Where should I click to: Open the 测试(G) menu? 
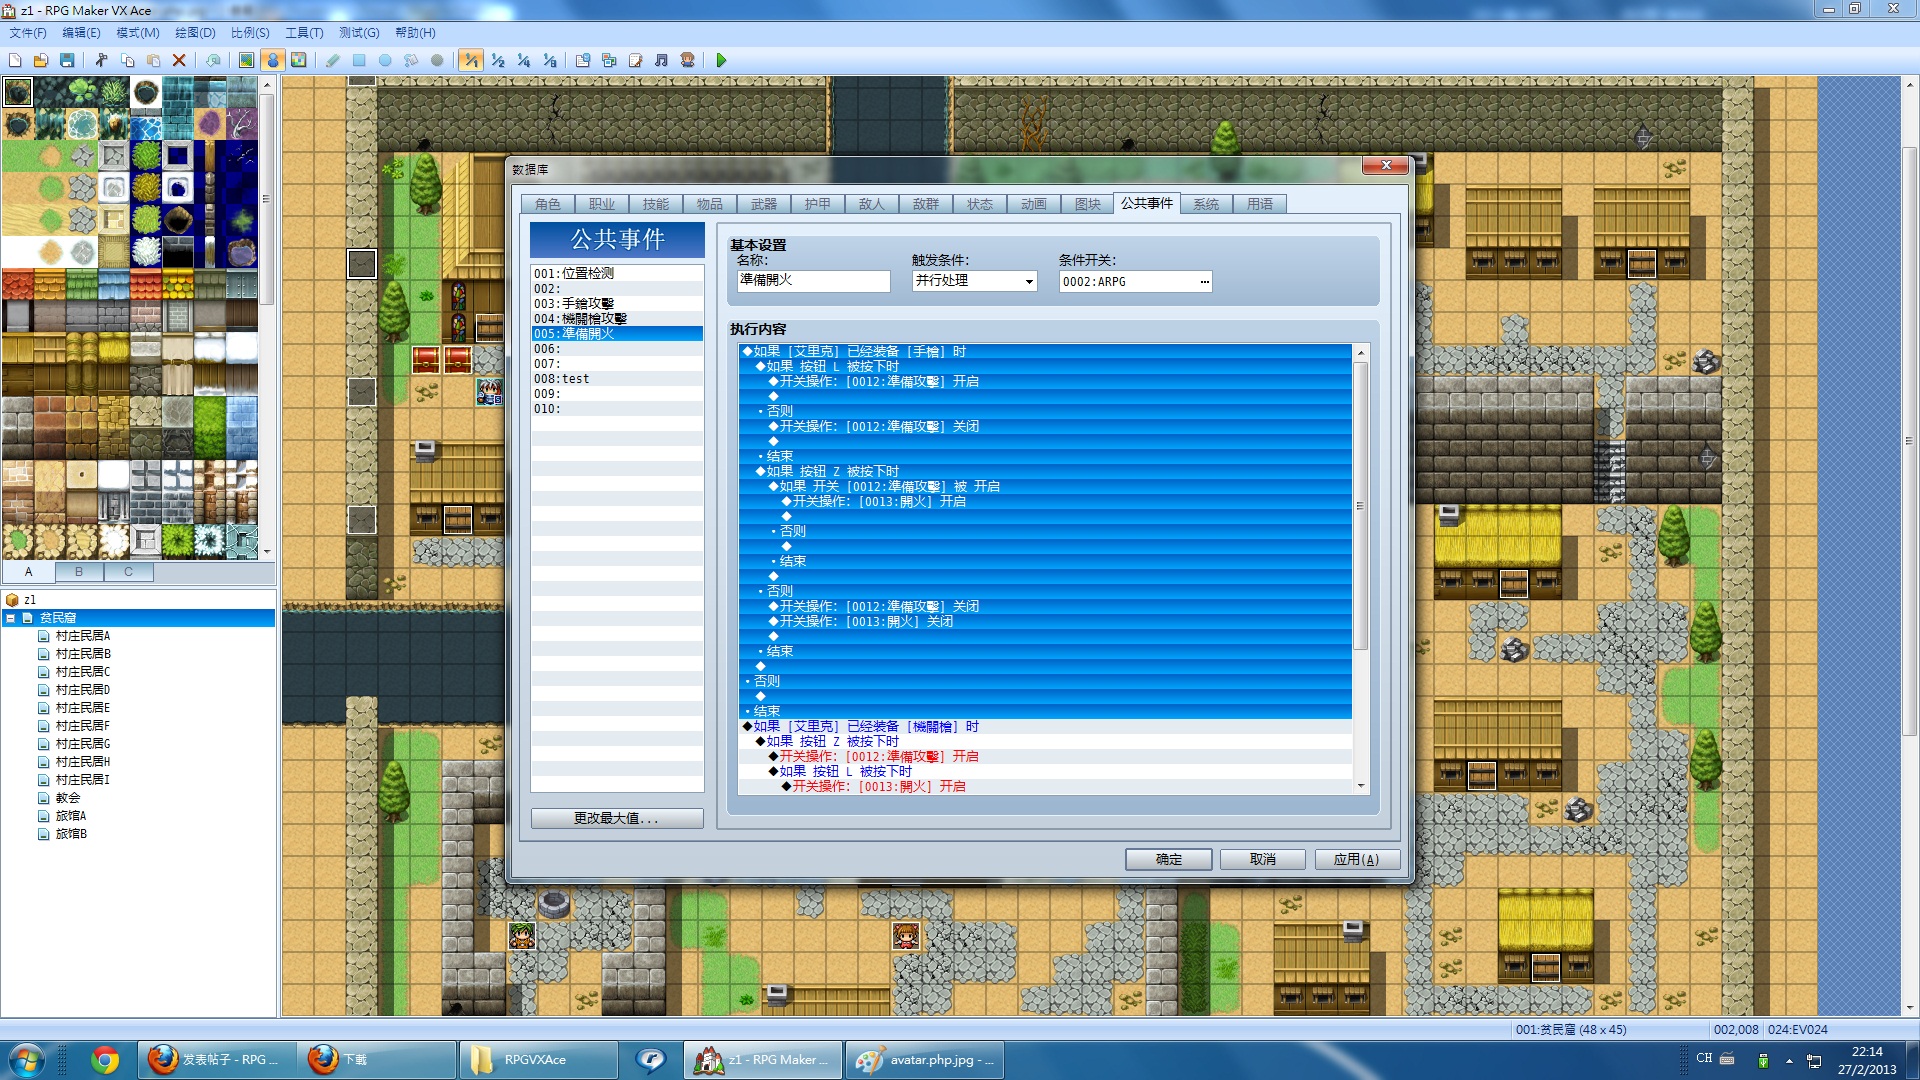[x=359, y=33]
